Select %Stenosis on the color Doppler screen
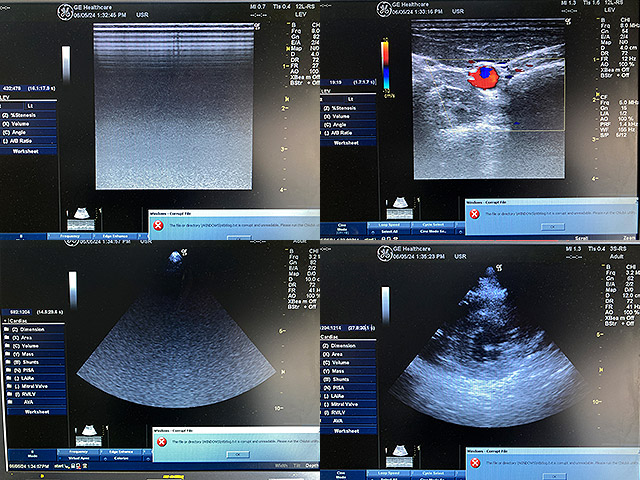 [x=348, y=108]
